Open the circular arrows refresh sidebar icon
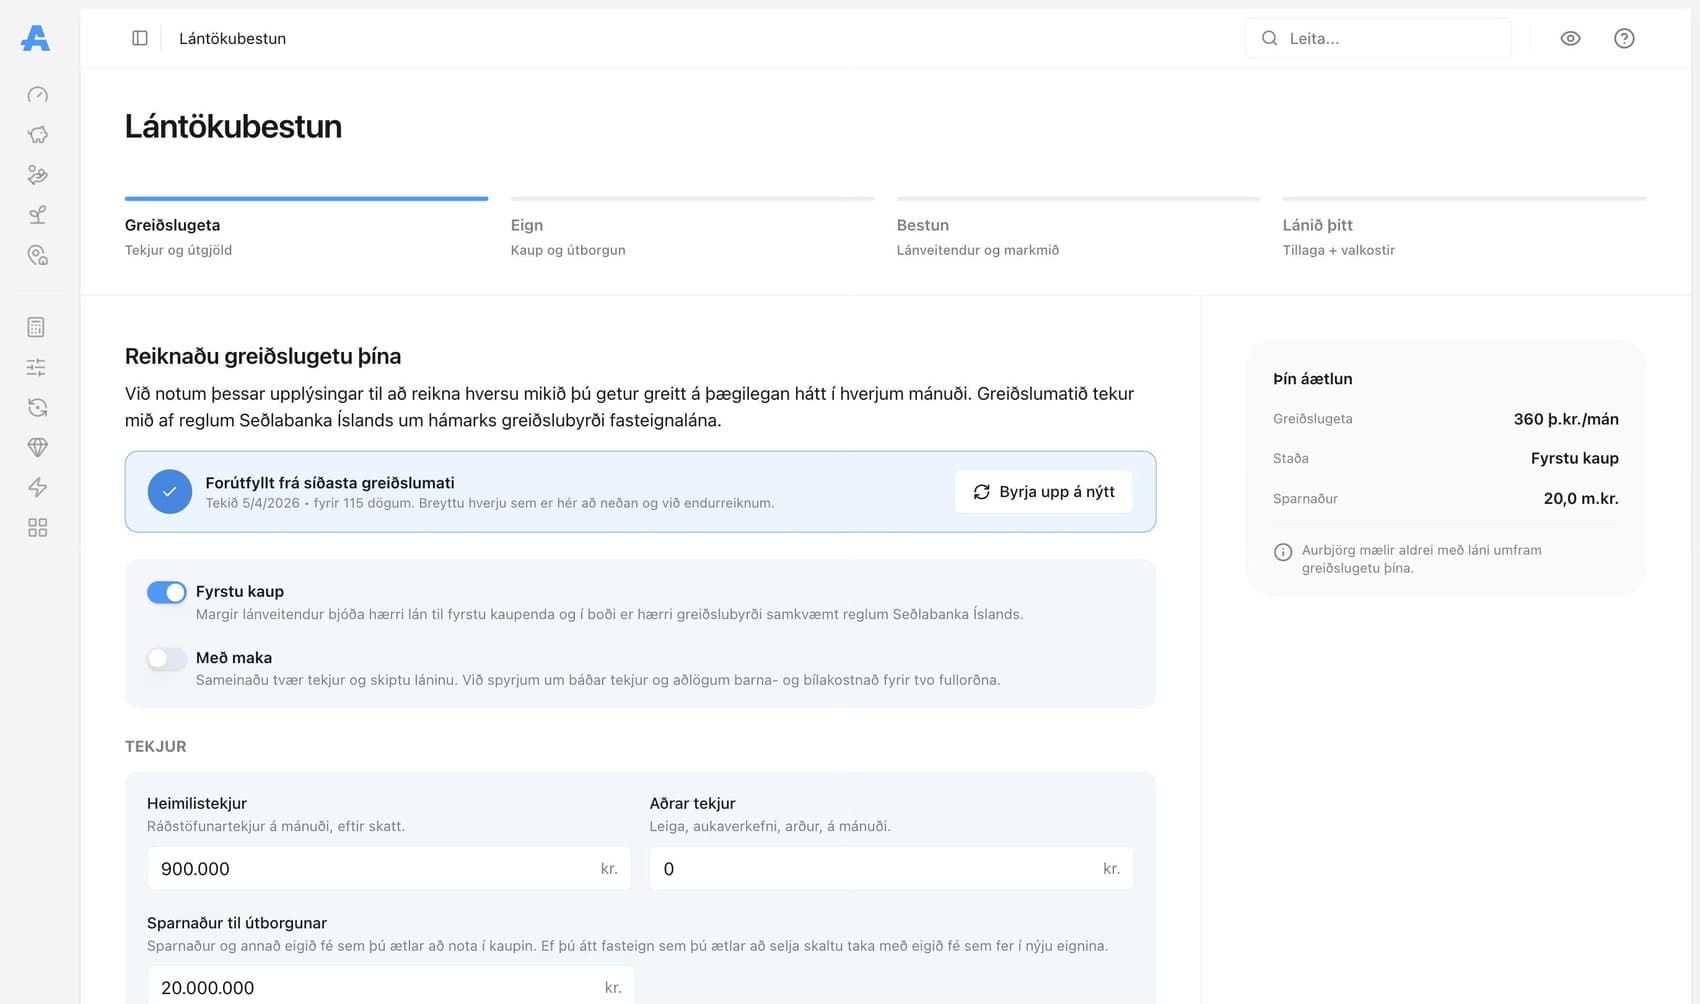The image size is (1700, 1004). (x=37, y=407)
